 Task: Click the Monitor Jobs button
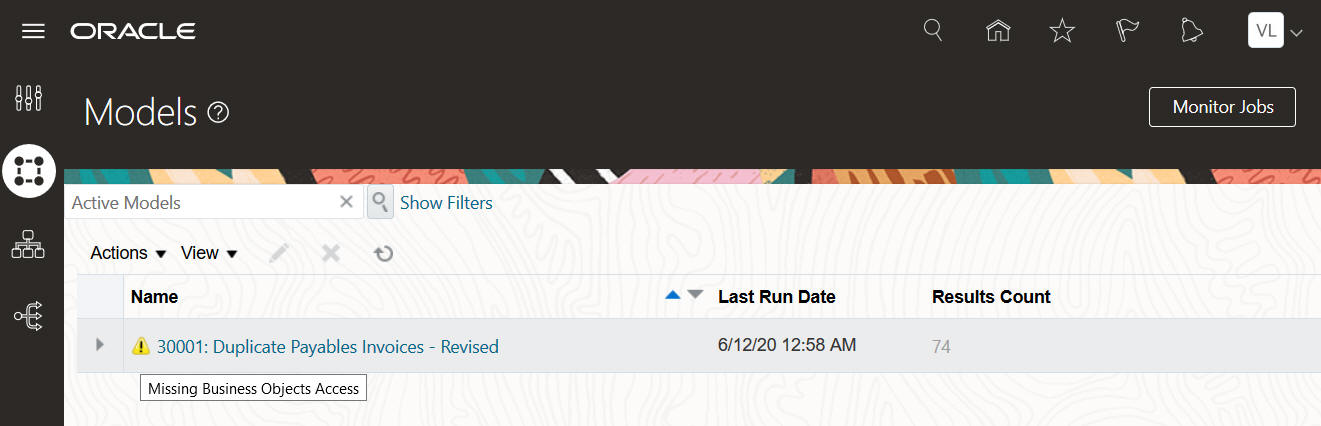pos(1222,107)
